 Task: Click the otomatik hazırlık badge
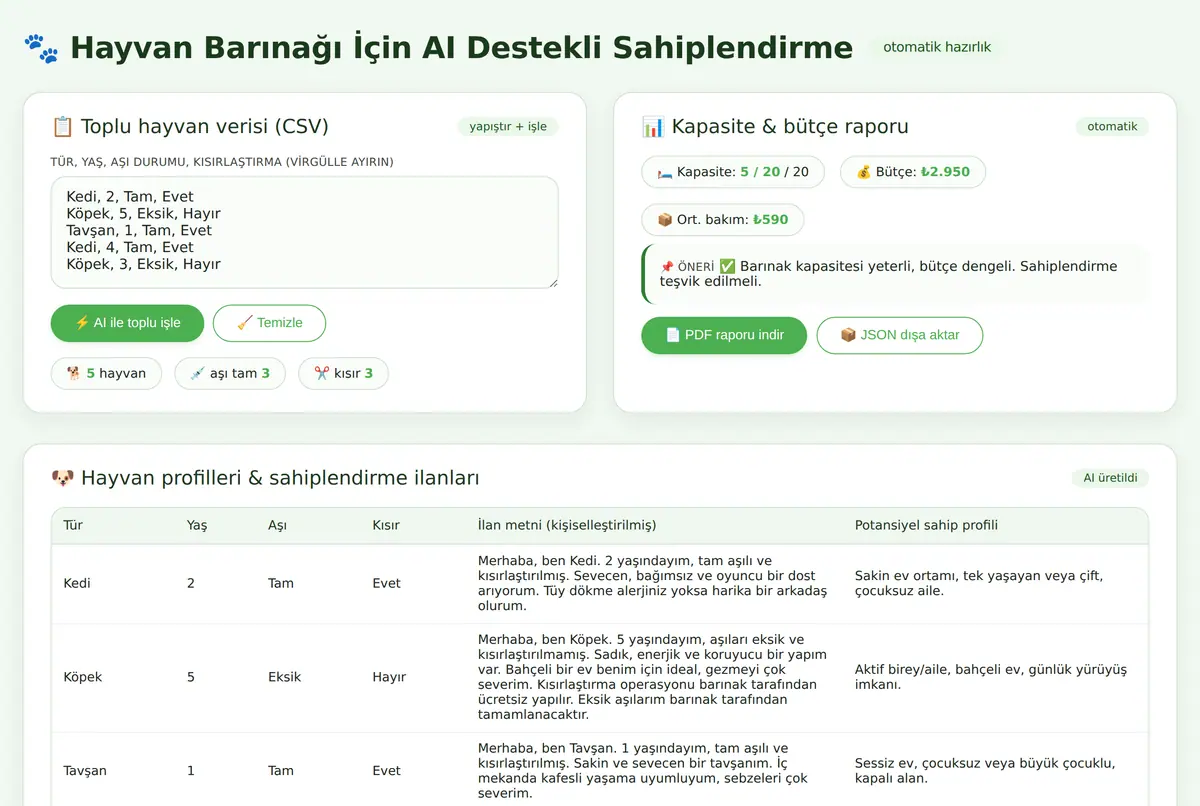(937, 47)
